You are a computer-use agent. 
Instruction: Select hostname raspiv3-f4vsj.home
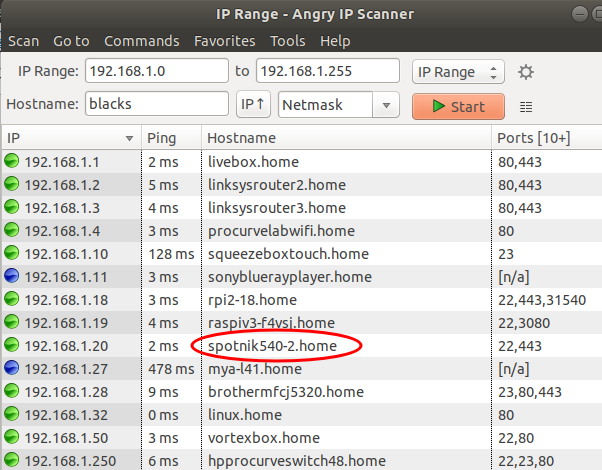point(271,323)
